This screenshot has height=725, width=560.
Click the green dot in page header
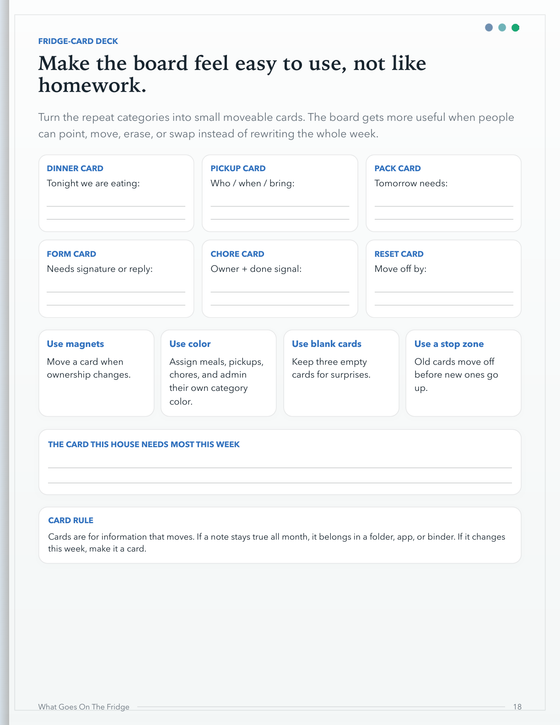(515, 27)
